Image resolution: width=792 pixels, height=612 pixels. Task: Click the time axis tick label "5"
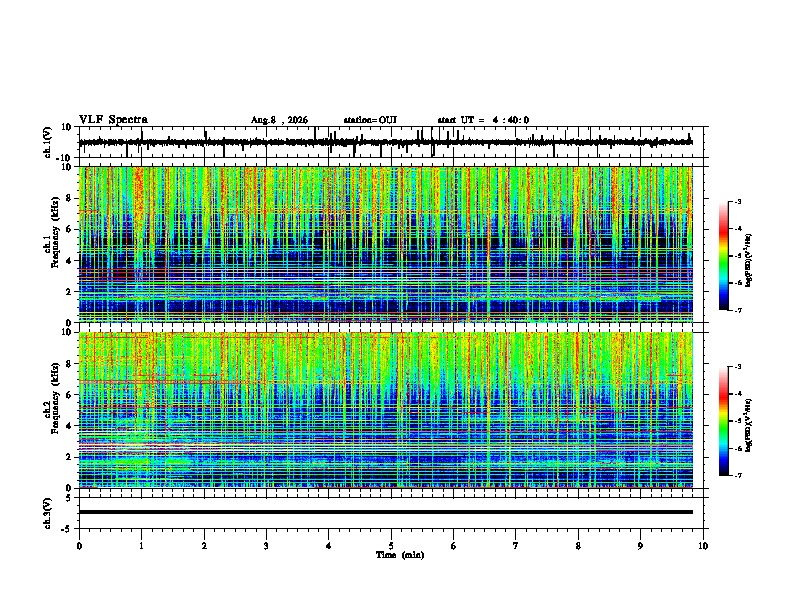(x=391, y=546)
